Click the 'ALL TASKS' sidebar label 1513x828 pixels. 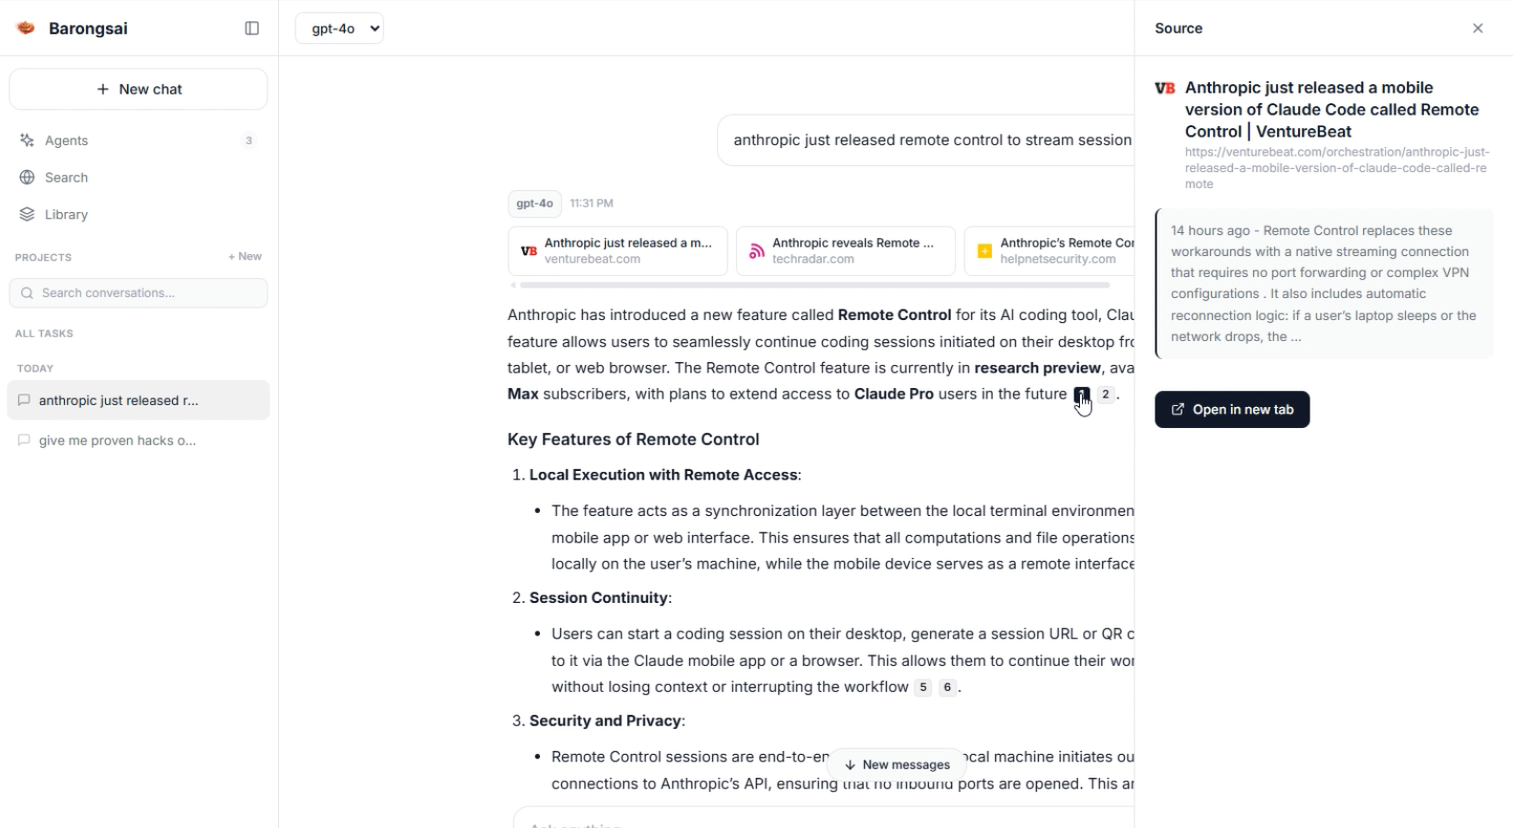[x=44, y=333]
